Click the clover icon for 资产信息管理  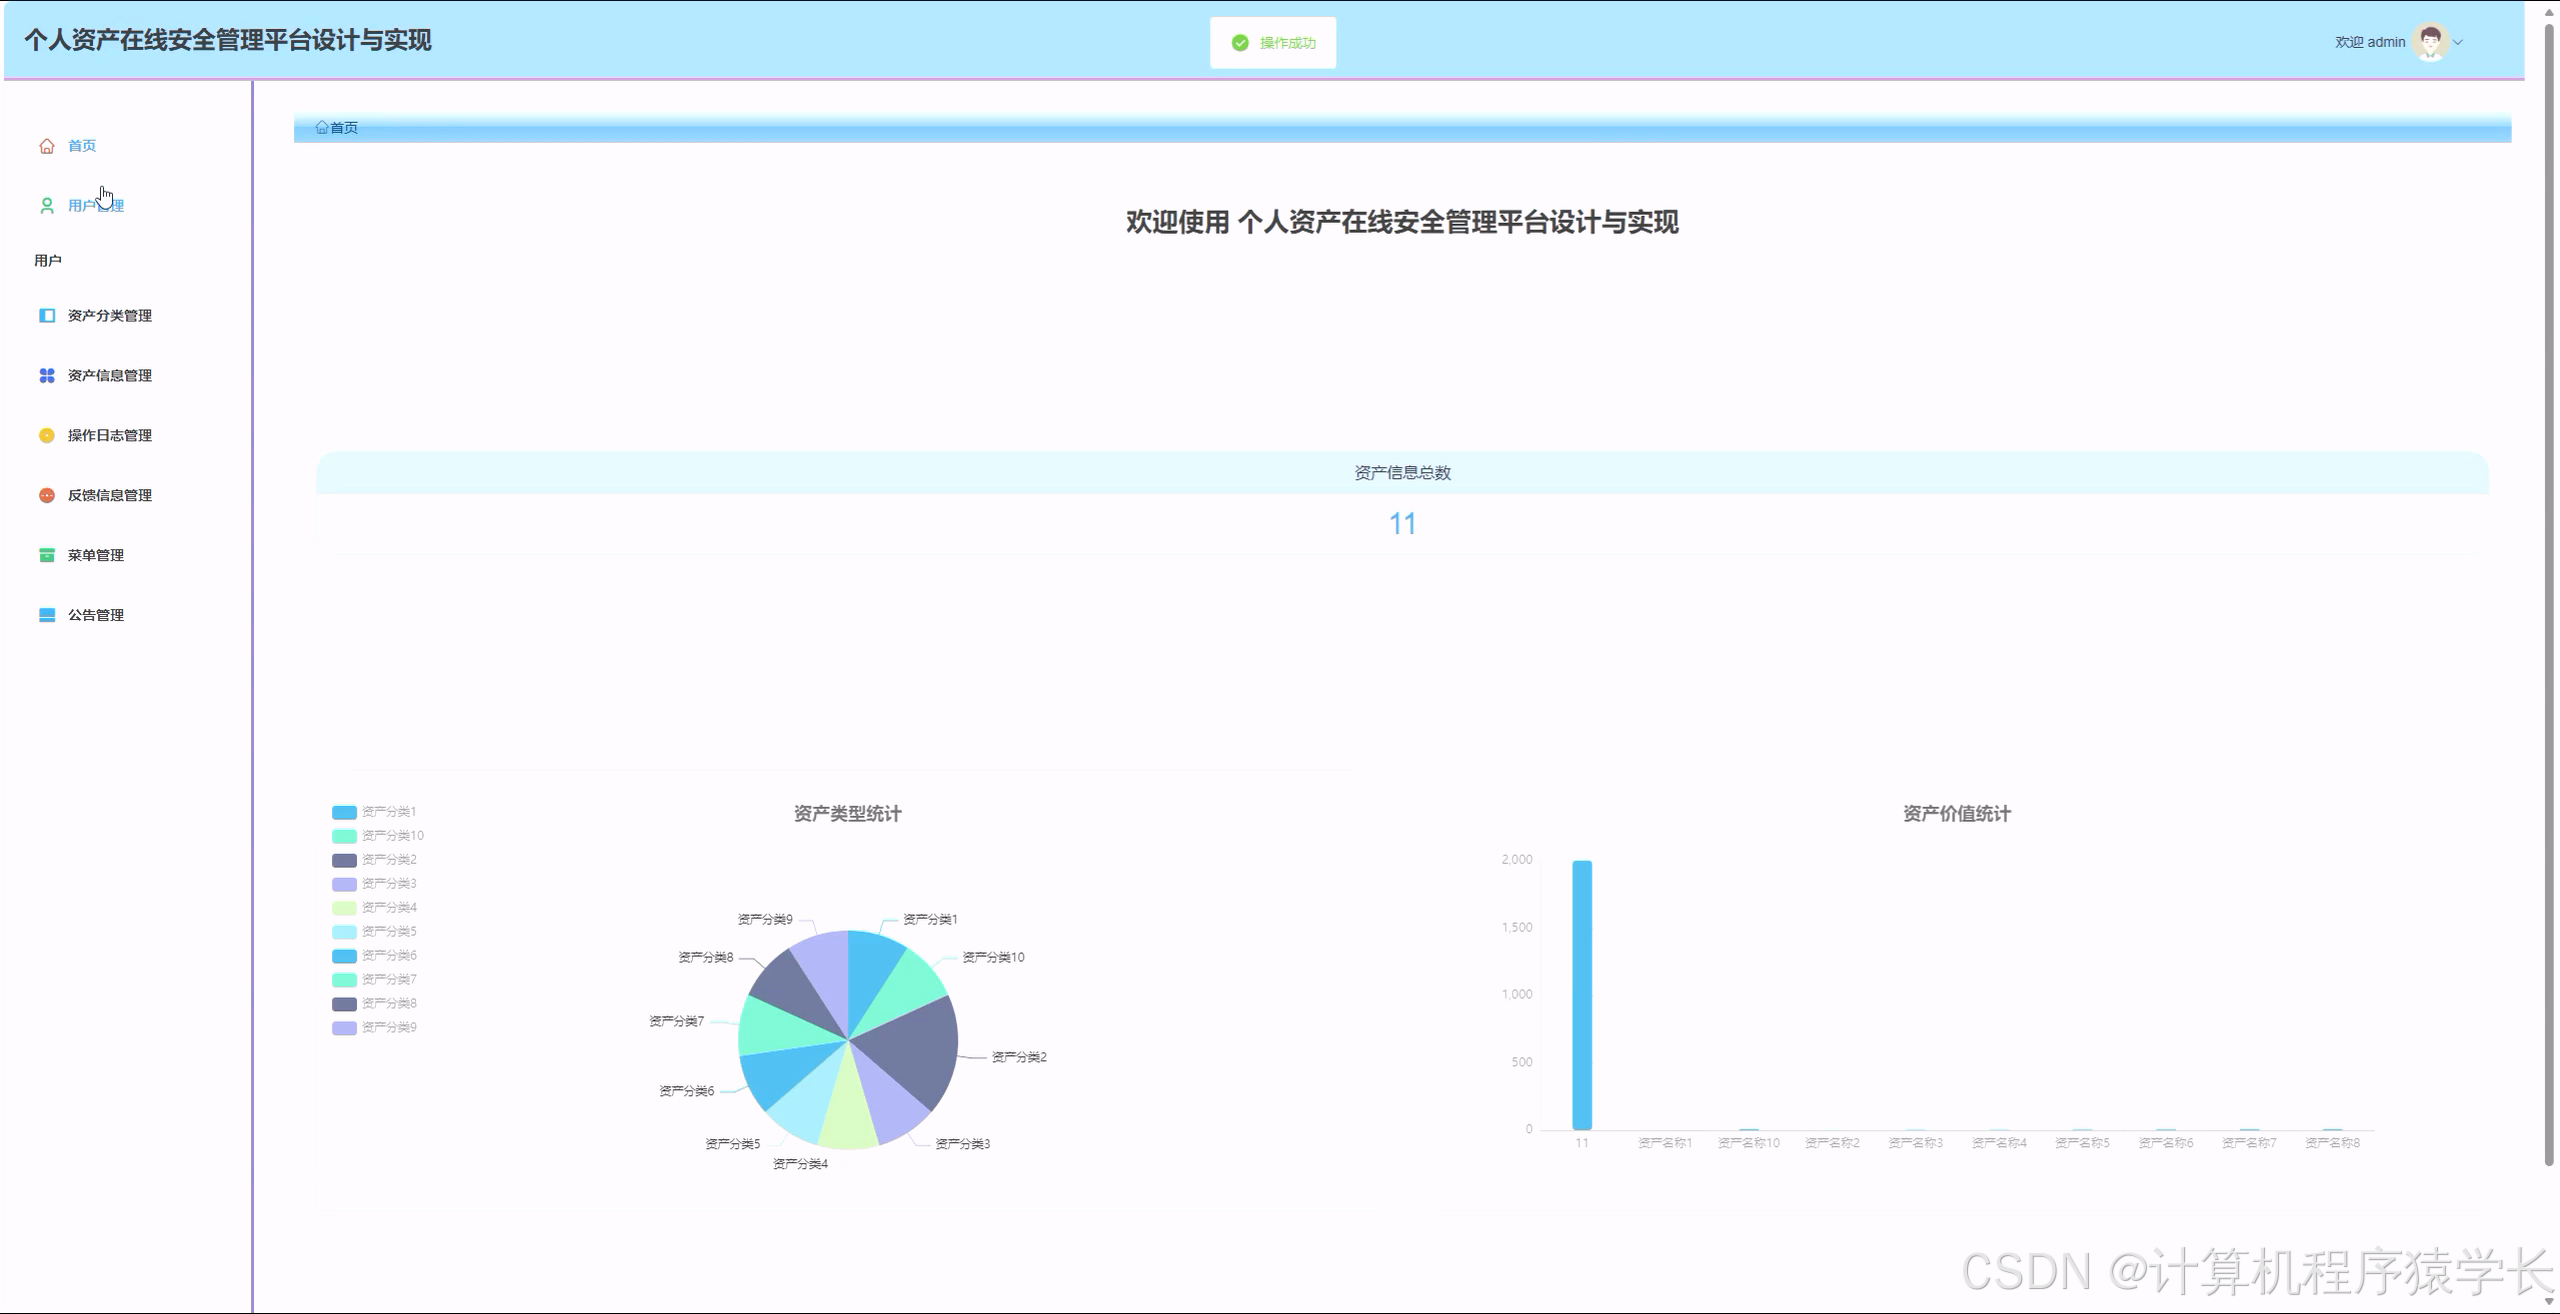46,375
